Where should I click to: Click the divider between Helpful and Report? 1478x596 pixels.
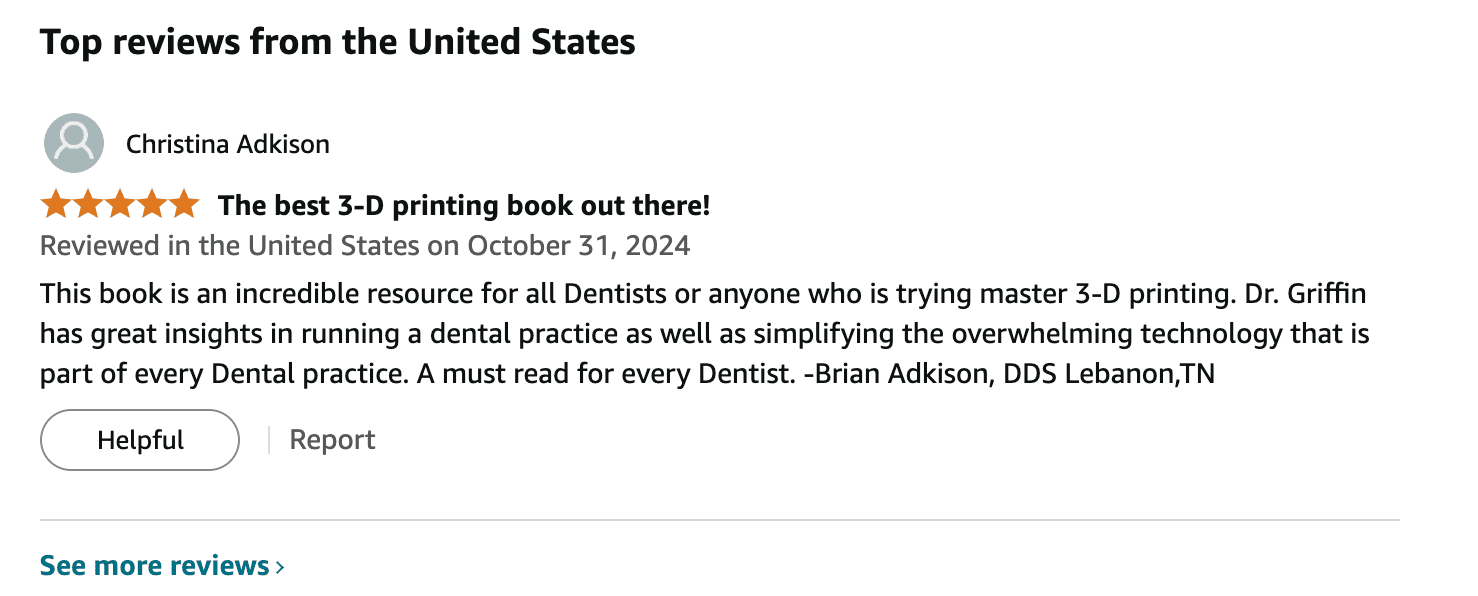pos(269,440)
